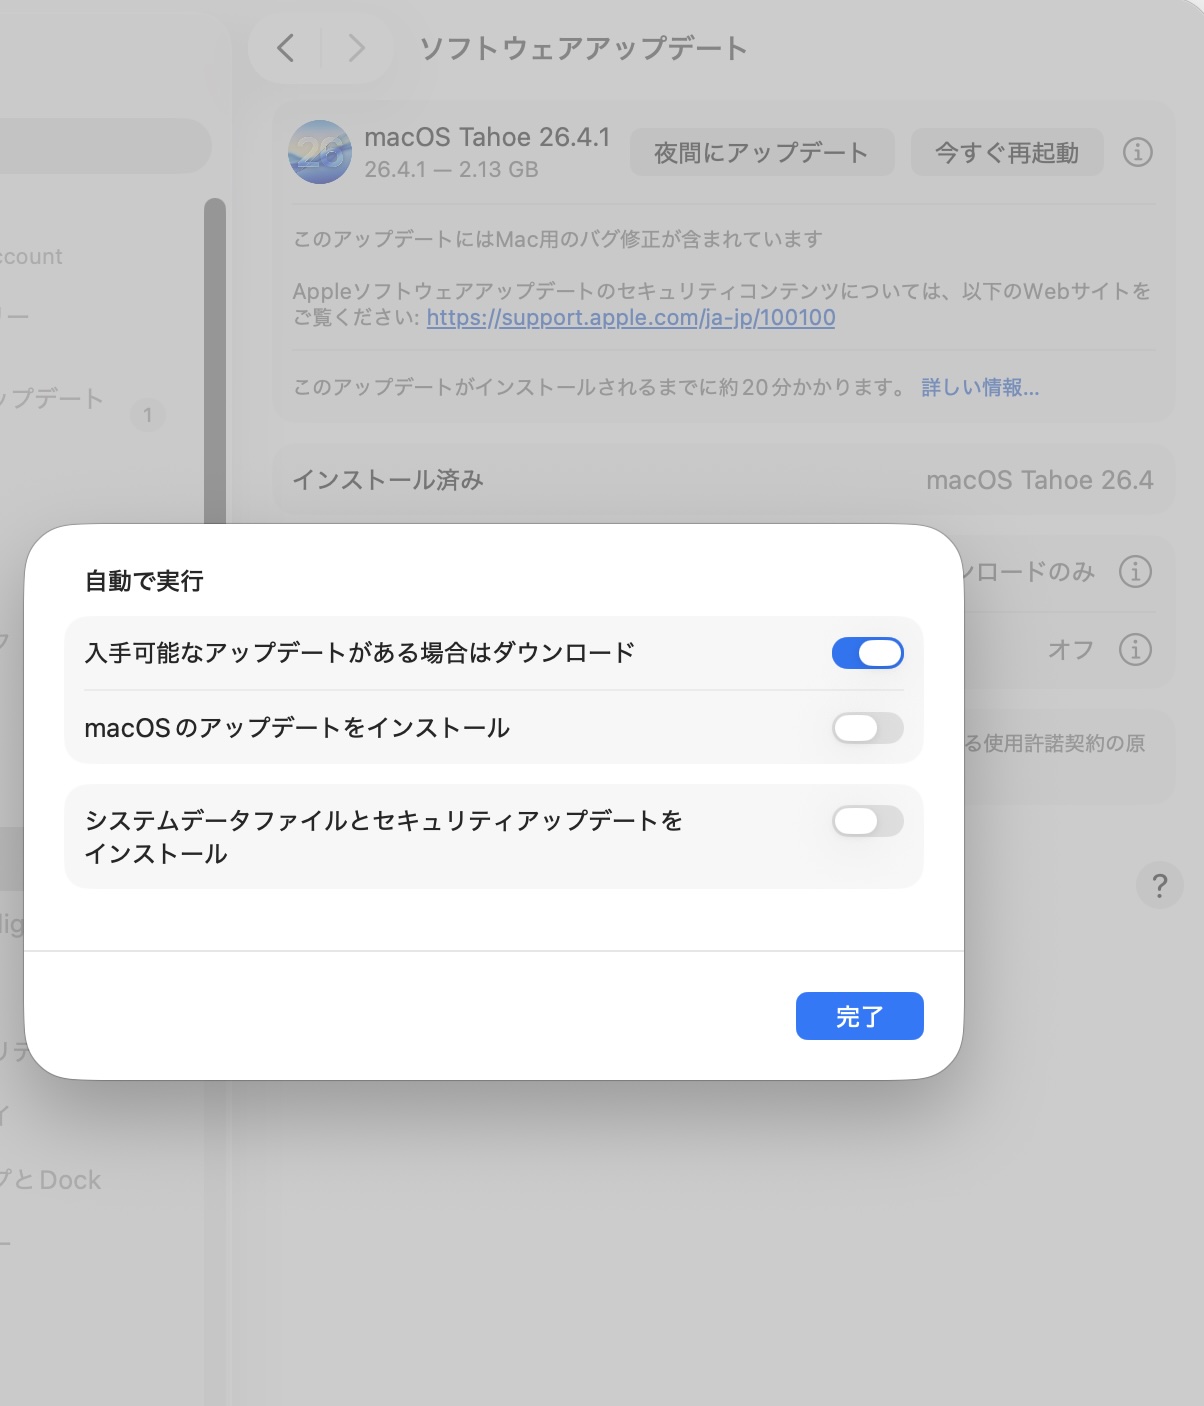Image resolution: width=1204 pixels, height=1406 pixels.
Task: Disable 入手可能なアップデートがある場合はダウンロード toggle
Action: [x=867, y=653]
